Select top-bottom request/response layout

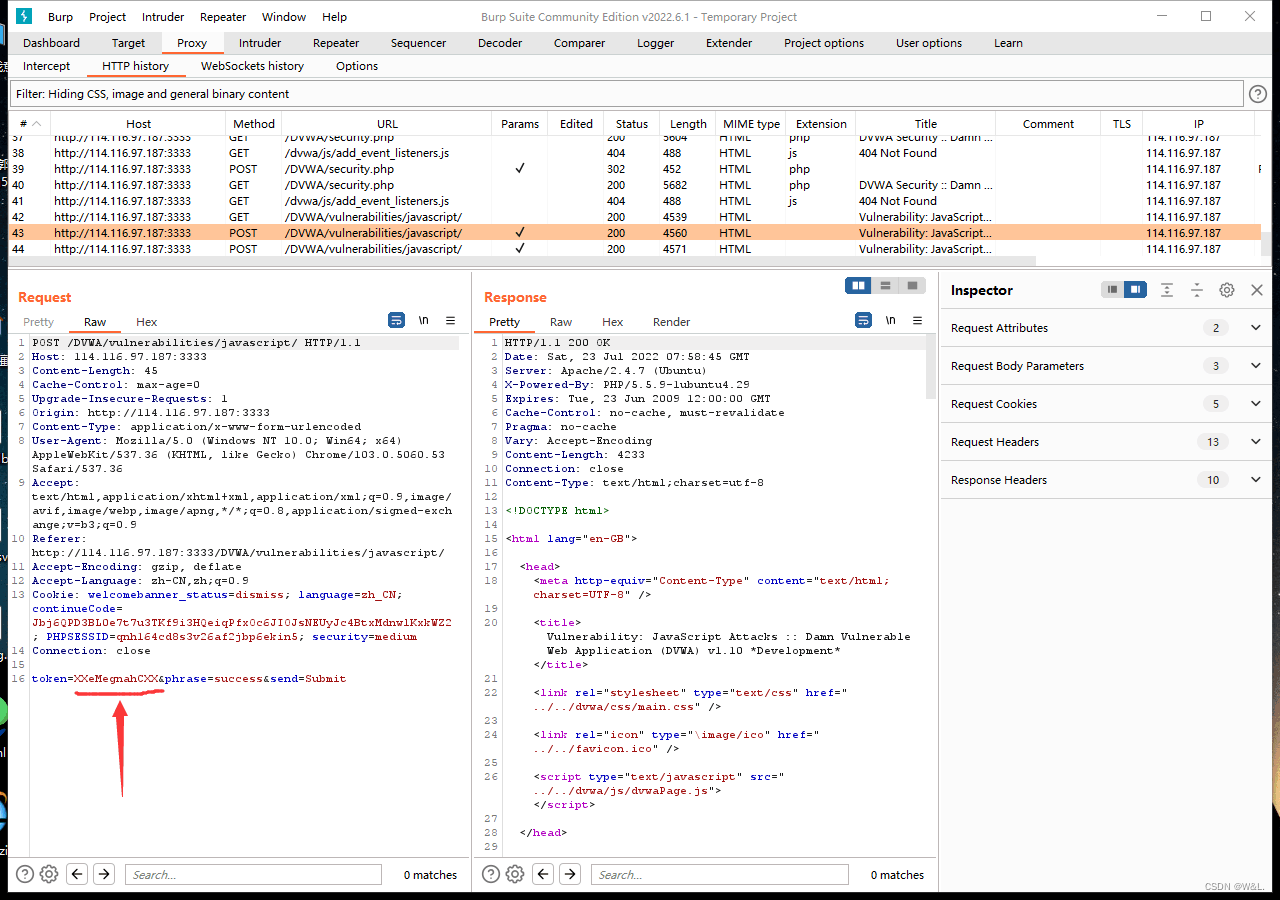(x=885, y=286)
